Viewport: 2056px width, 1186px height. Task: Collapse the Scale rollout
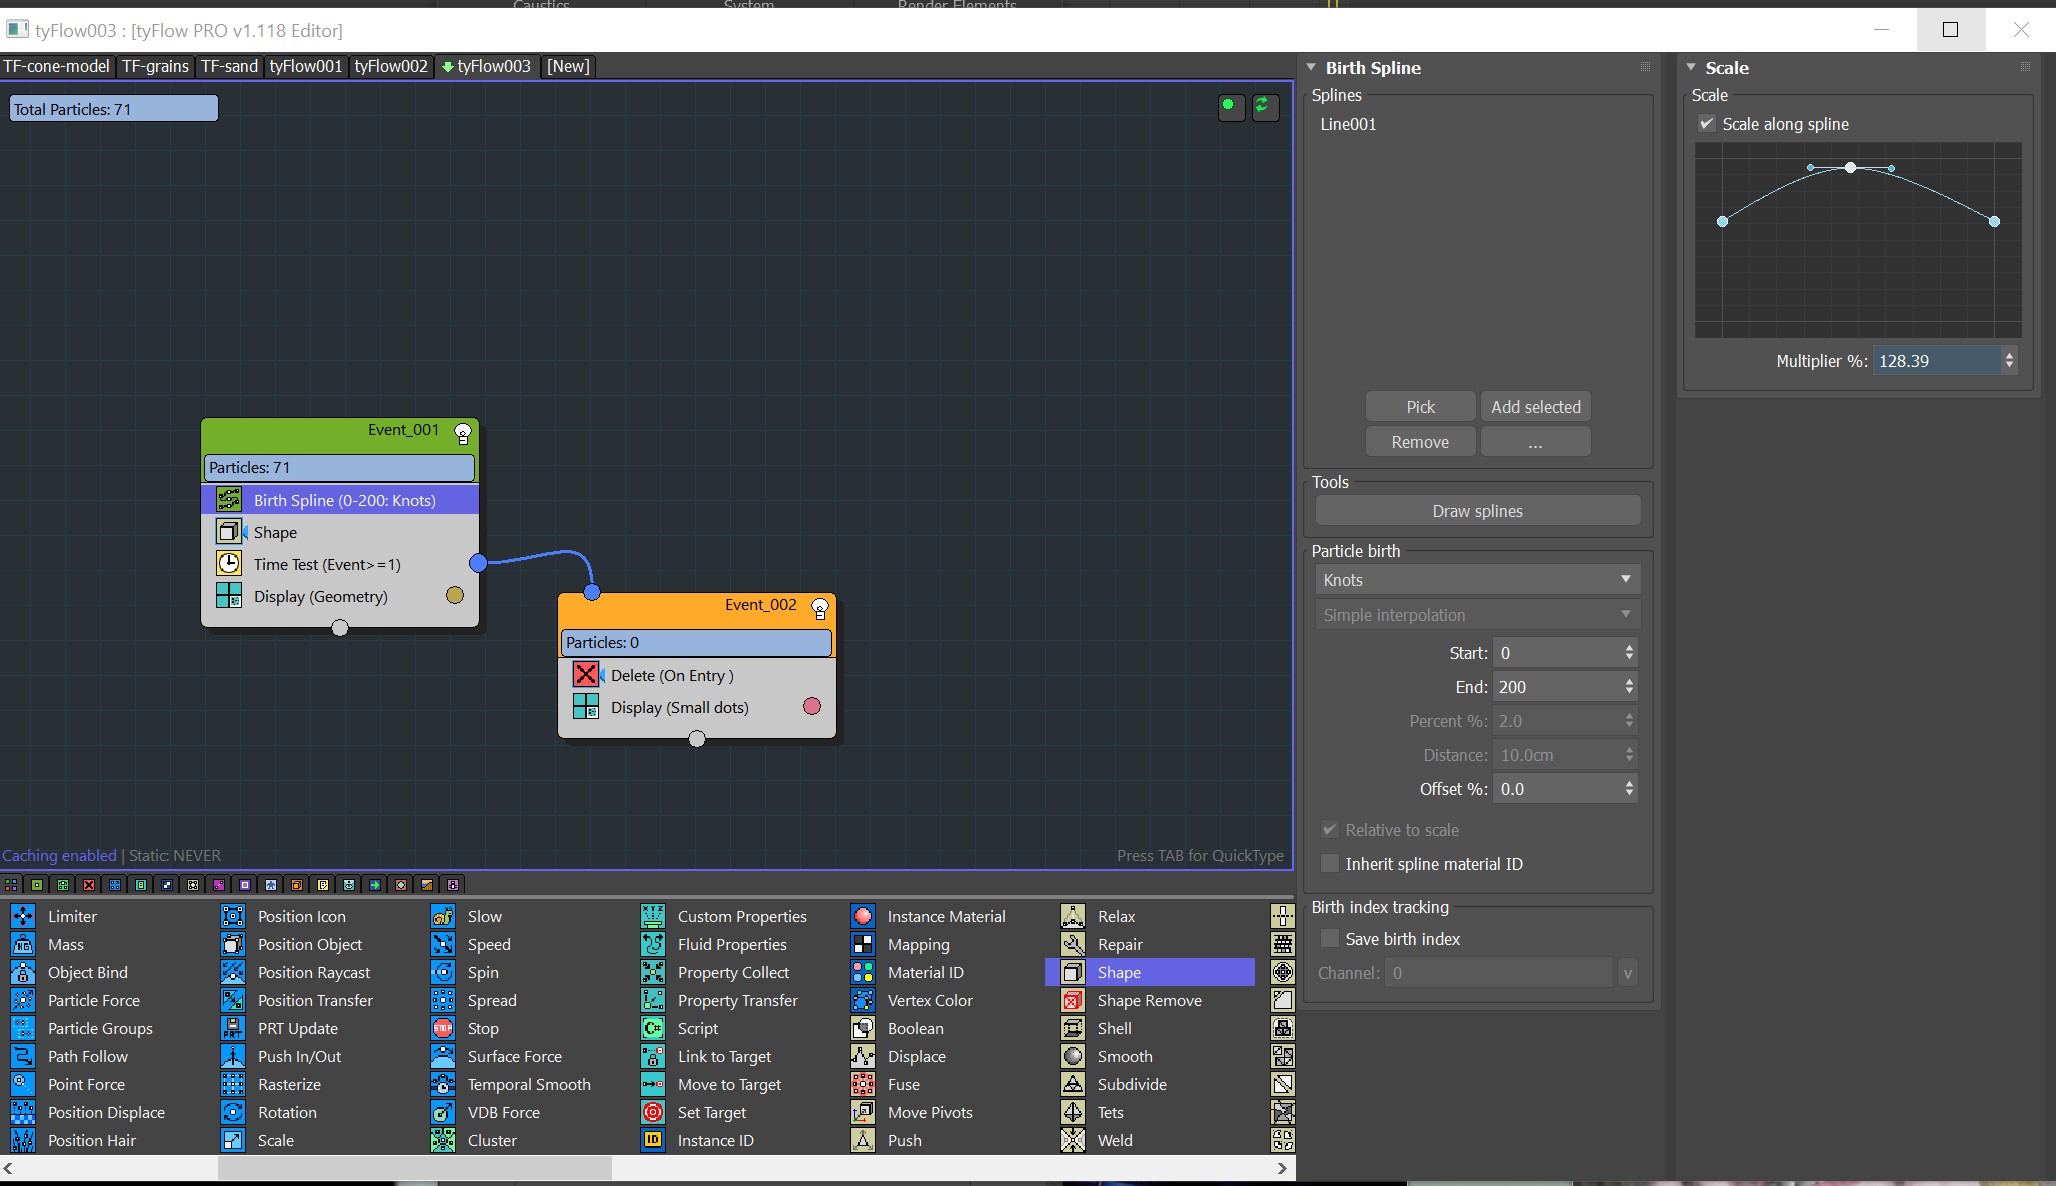pyautogui.click(x=1691, y=67)
